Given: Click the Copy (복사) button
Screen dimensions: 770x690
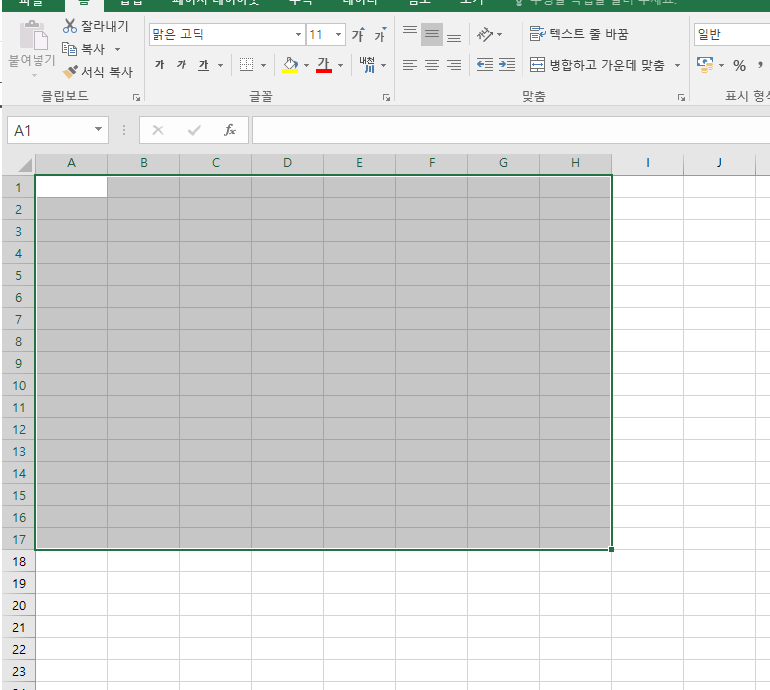Looking at the screenshot, I should (x=83, y=49).
